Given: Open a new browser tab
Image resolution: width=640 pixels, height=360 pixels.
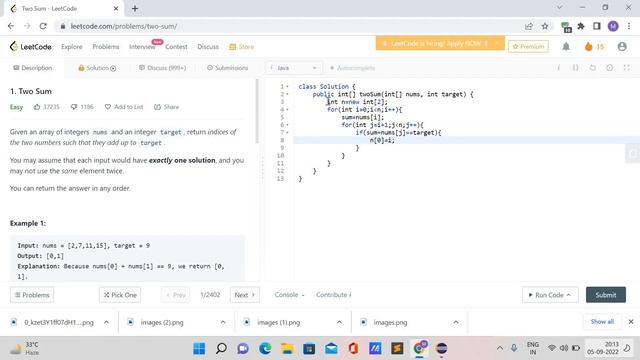Looking at the screenshot, I should click(x=135, y=8).
